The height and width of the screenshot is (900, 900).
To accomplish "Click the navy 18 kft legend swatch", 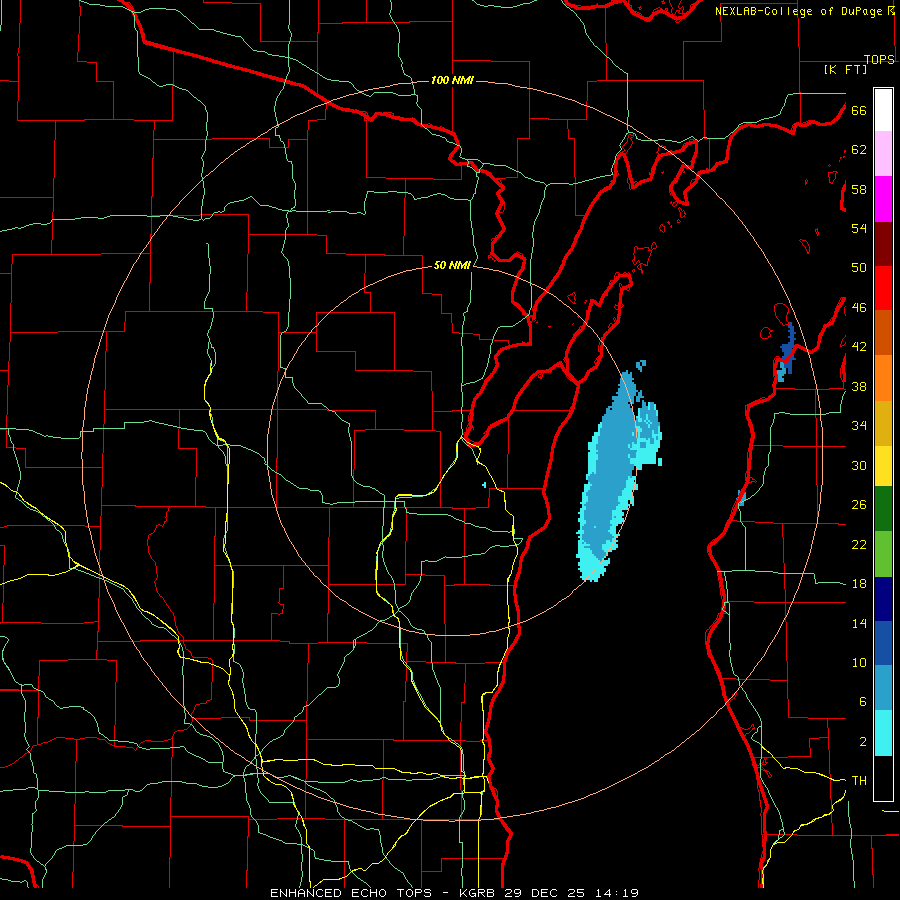I will pos(883,599).
